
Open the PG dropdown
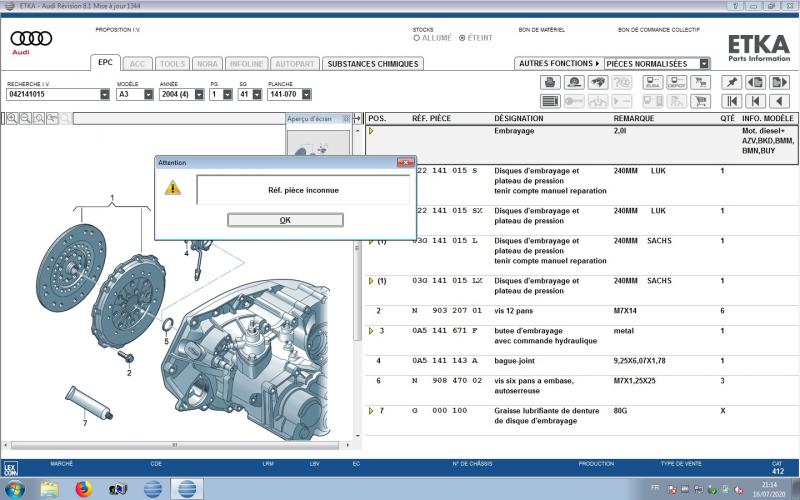(228, 94)
